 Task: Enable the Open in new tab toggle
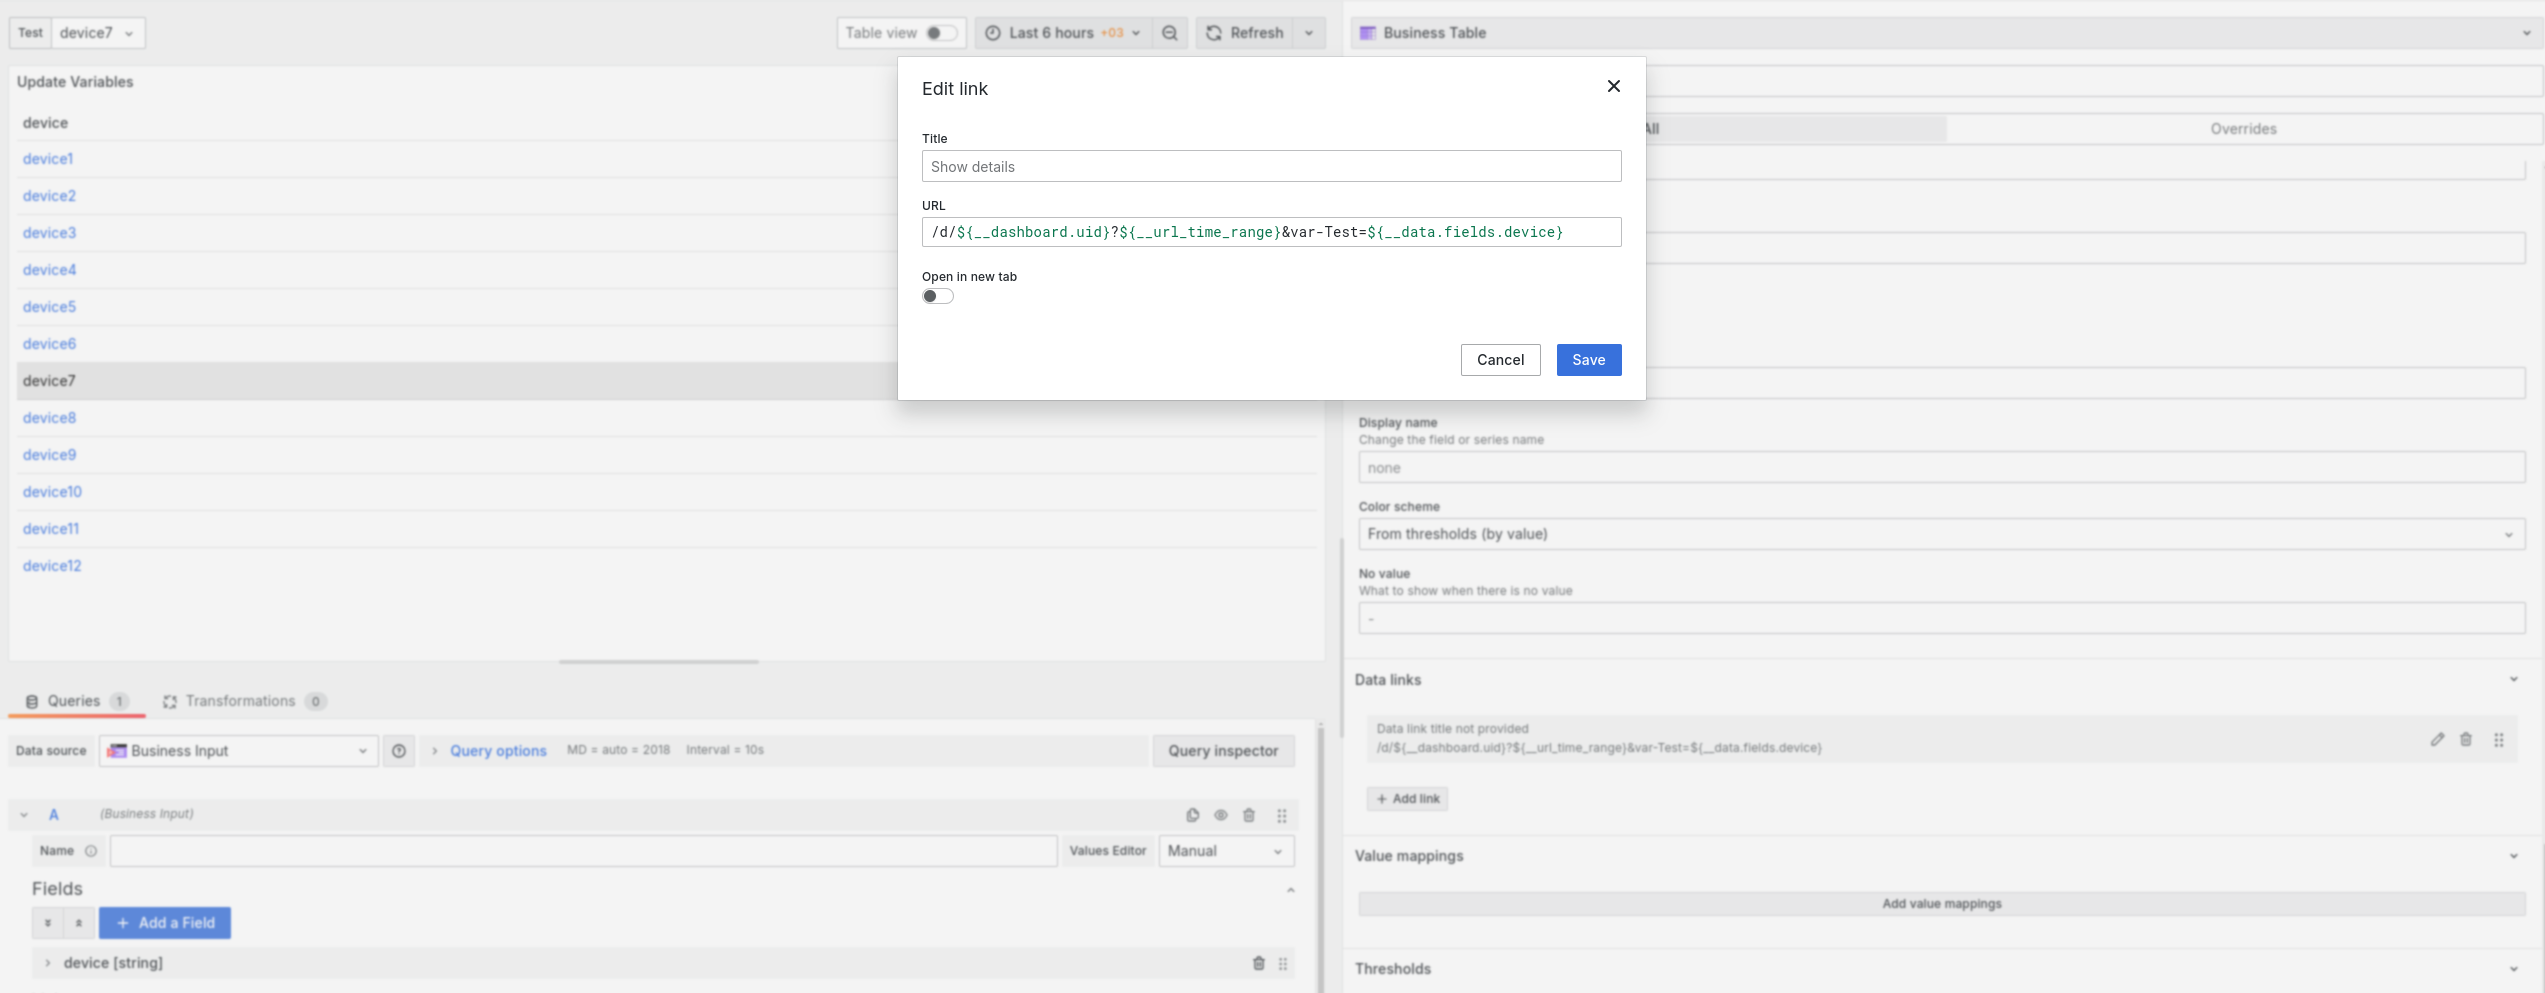(x=937, y=295)
